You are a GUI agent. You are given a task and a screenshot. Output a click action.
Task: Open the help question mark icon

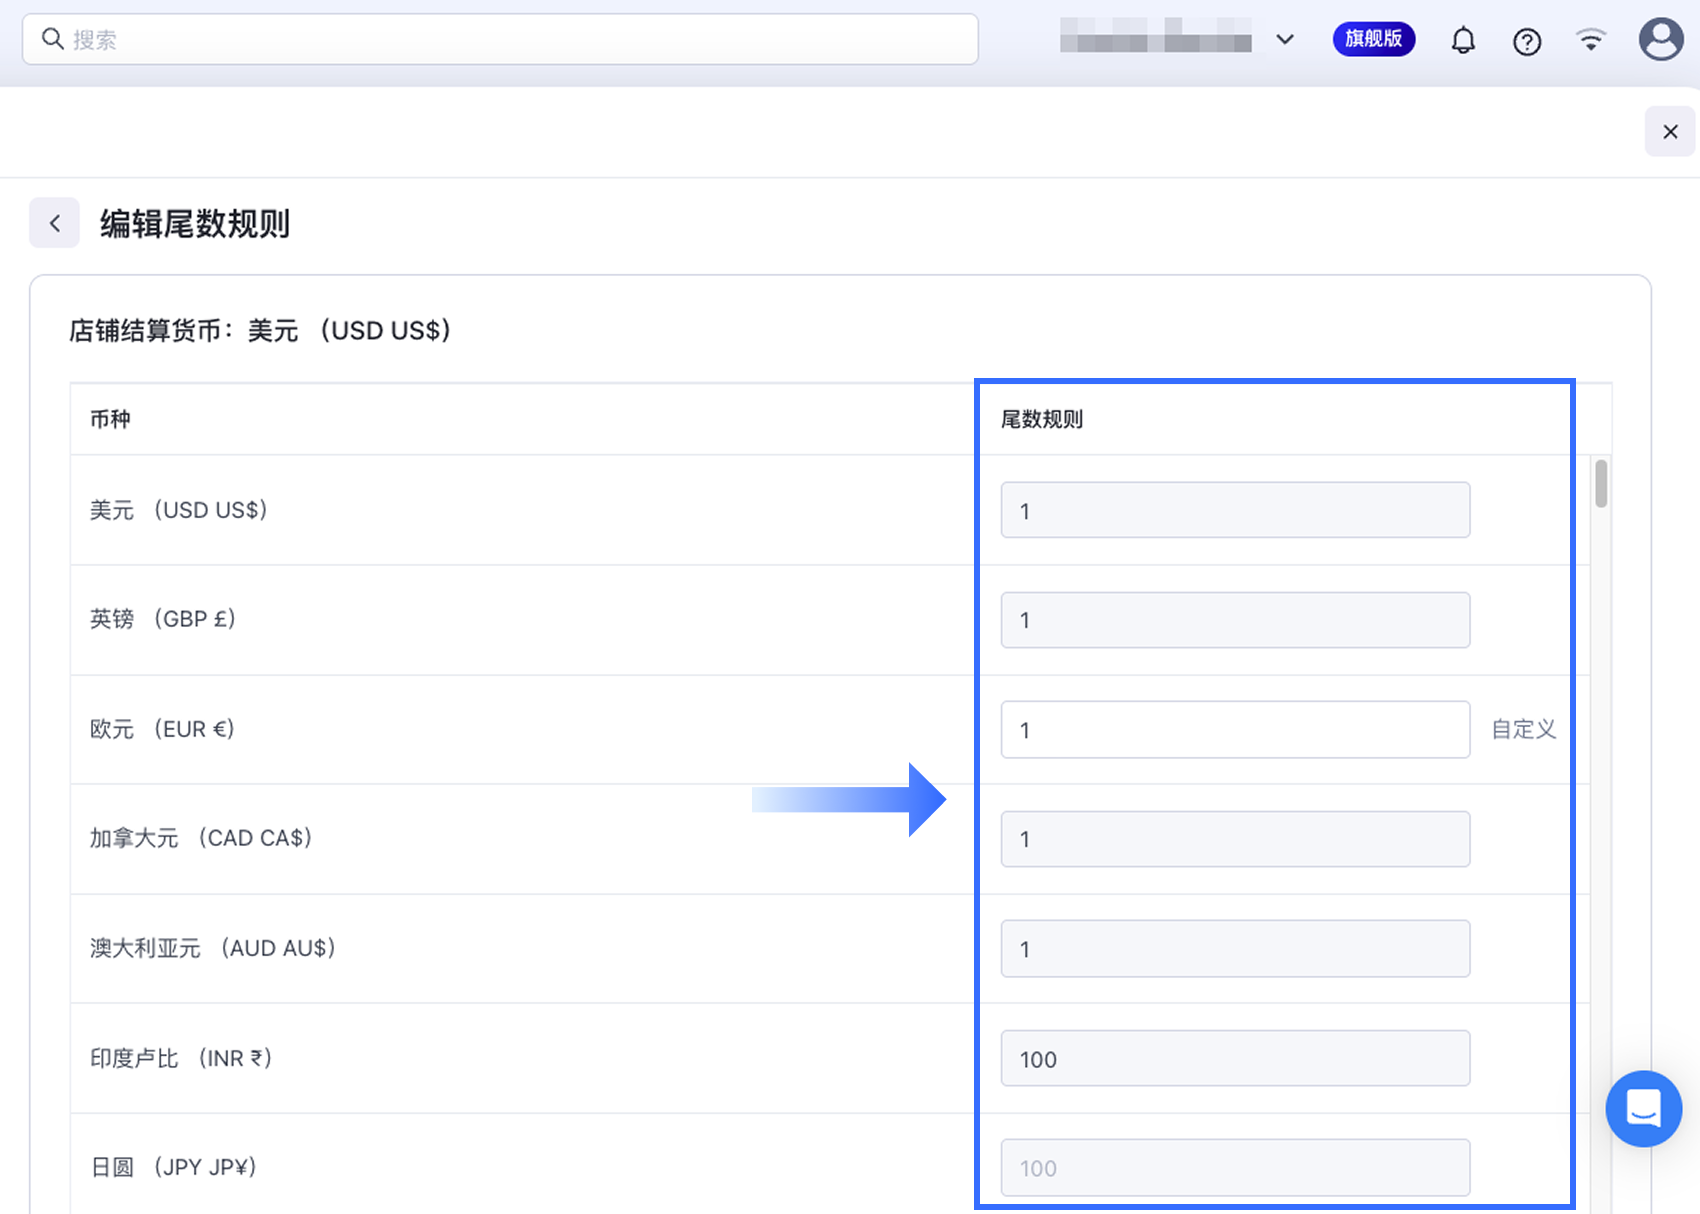(1527, 41)
